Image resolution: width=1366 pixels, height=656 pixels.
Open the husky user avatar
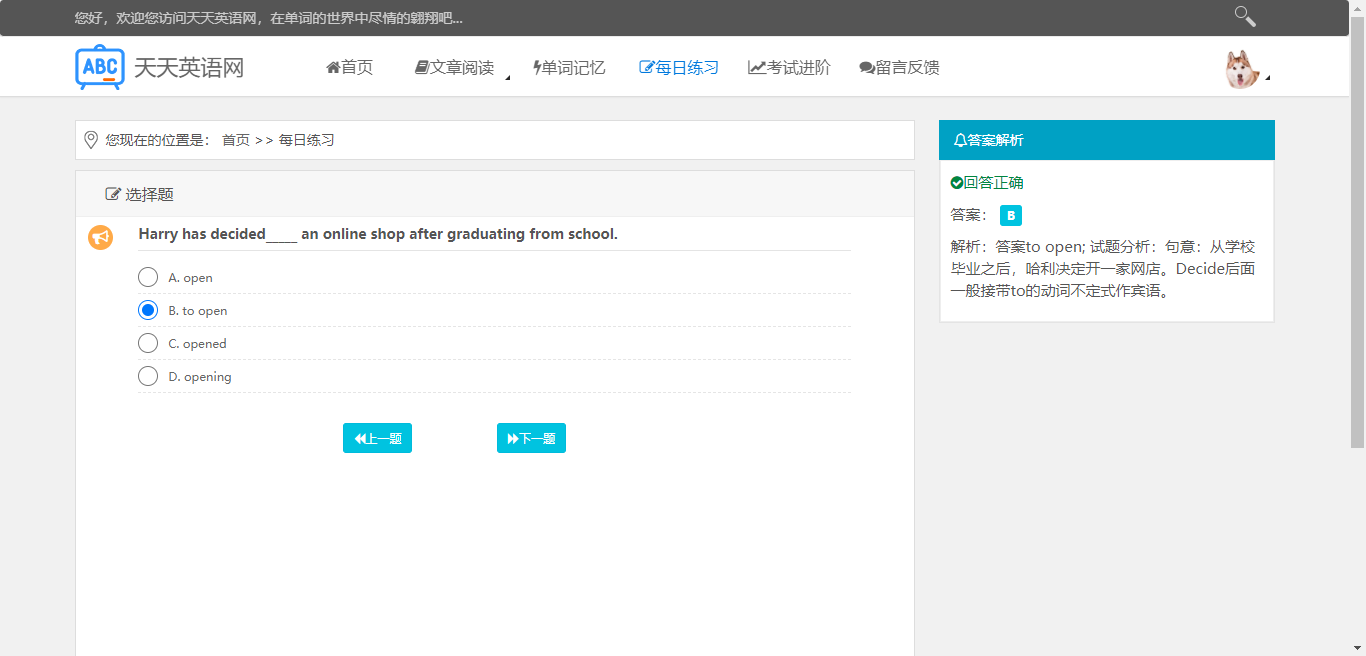pos(1241,69)
